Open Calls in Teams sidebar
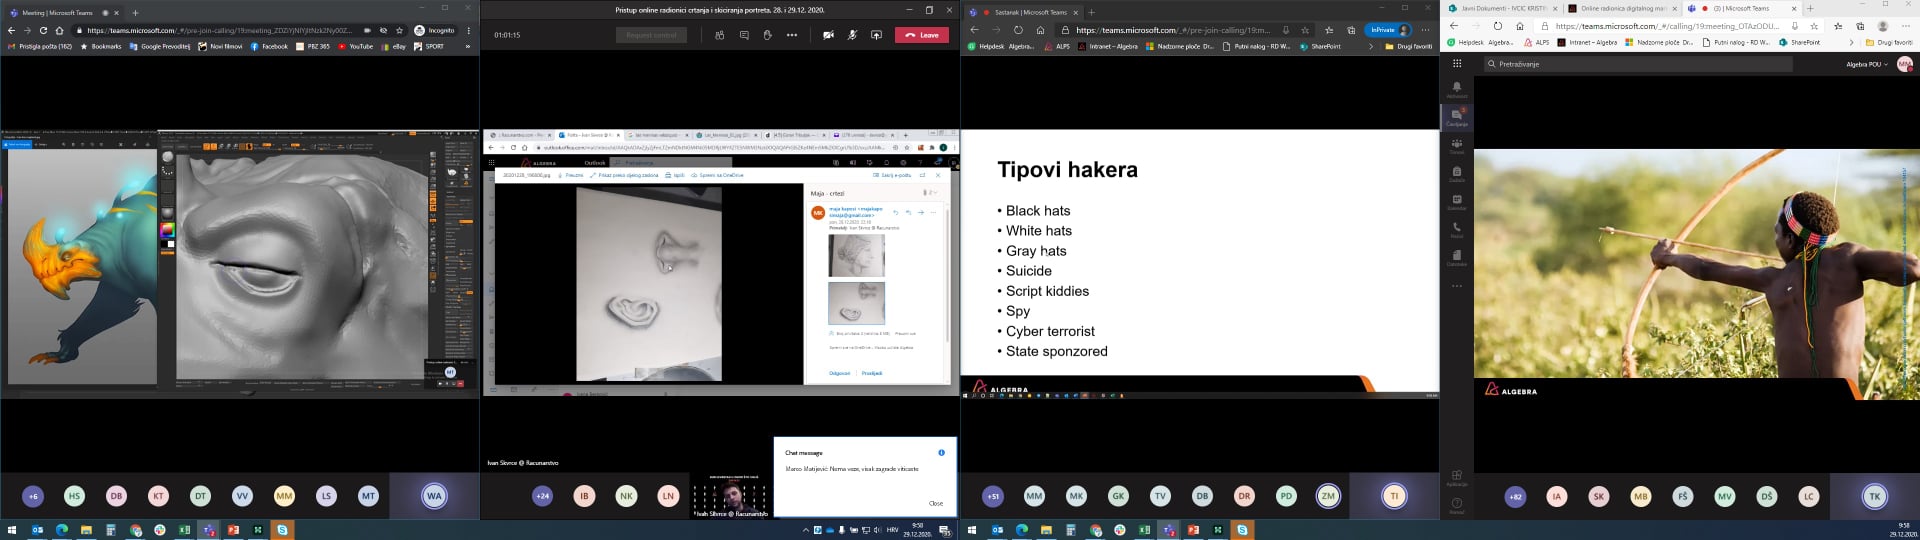1920x540 pixels. tap(1456, 229)
